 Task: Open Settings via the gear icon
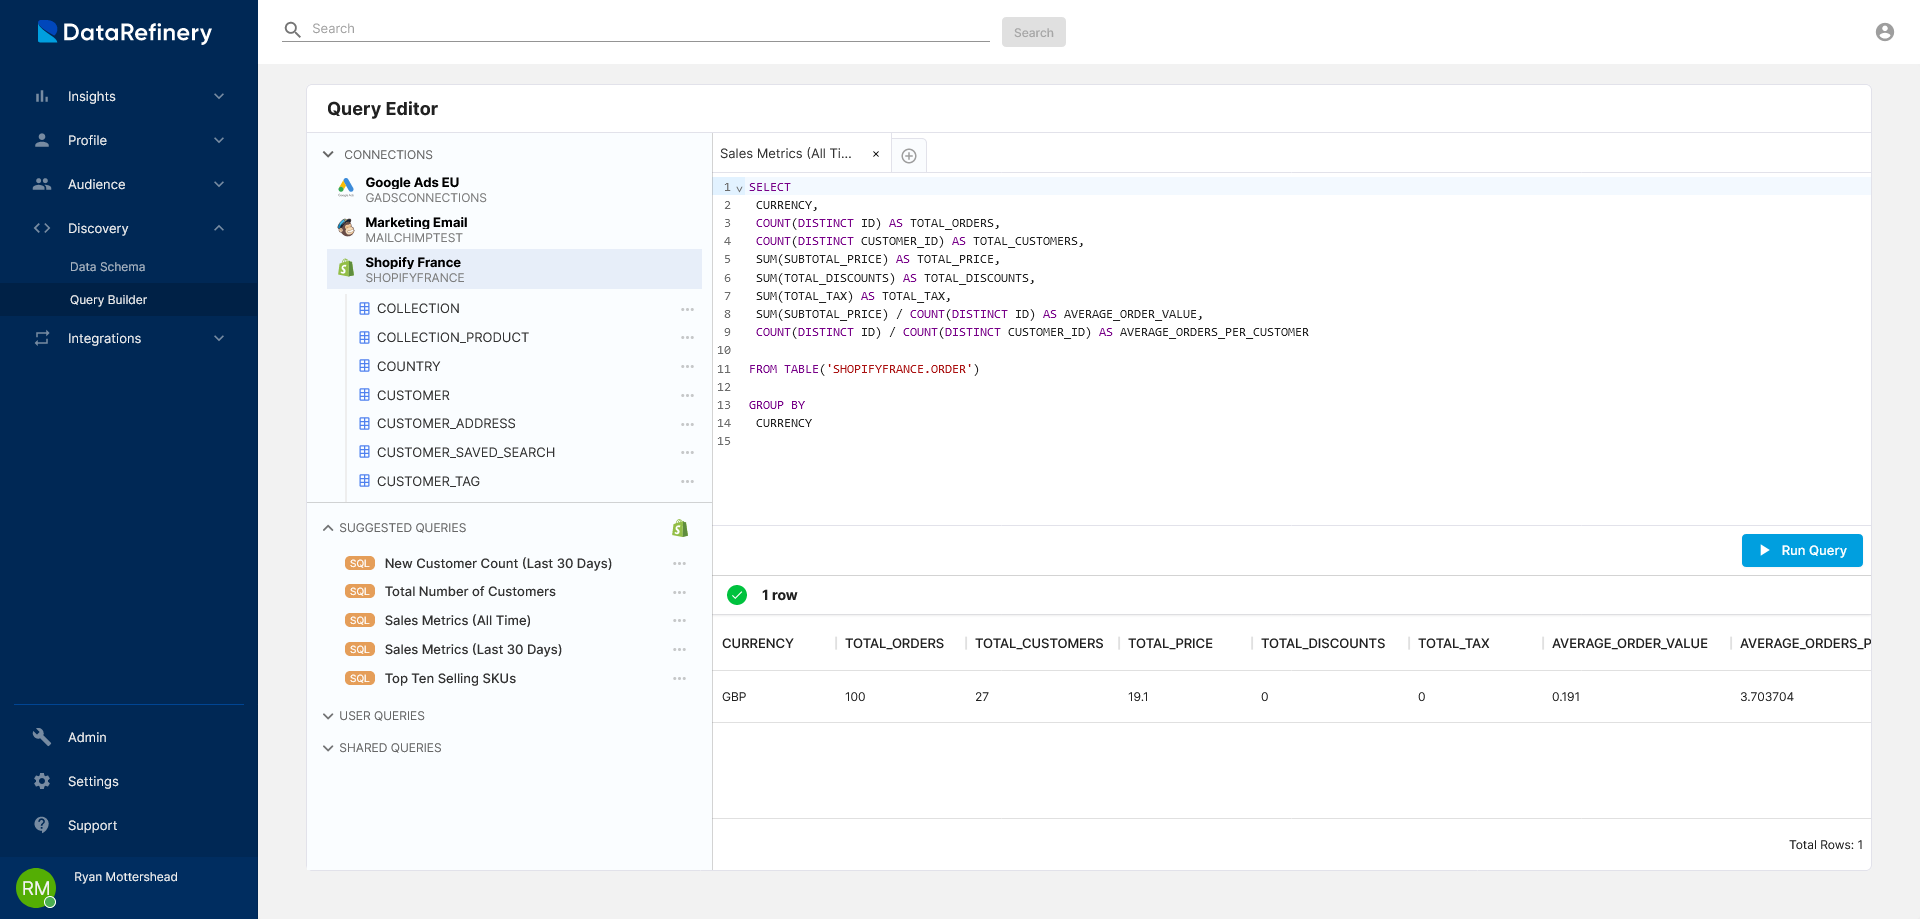tap(42, 781)
